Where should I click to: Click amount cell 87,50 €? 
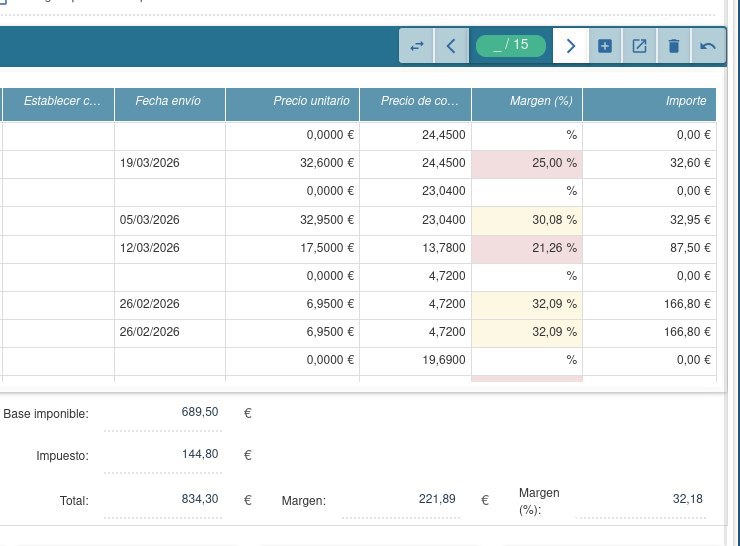pyautogui.click(x=649, y=248)
